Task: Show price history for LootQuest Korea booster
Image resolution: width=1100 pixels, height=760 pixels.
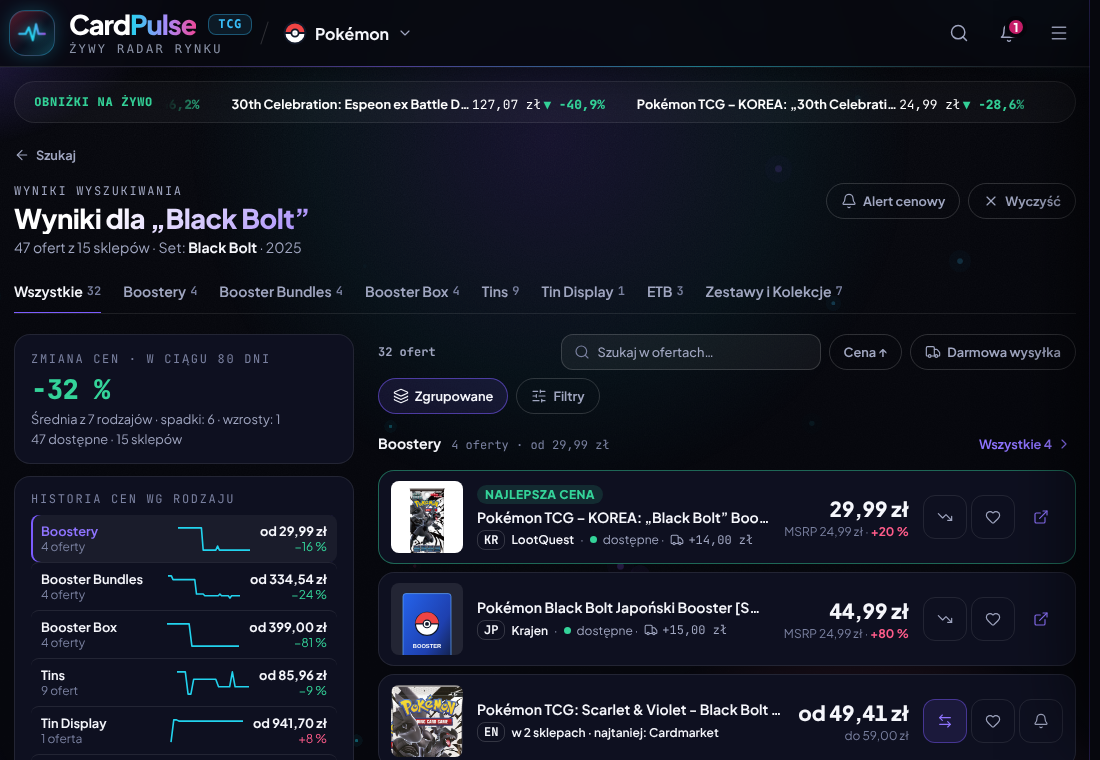Action: (x=944, y=517)
